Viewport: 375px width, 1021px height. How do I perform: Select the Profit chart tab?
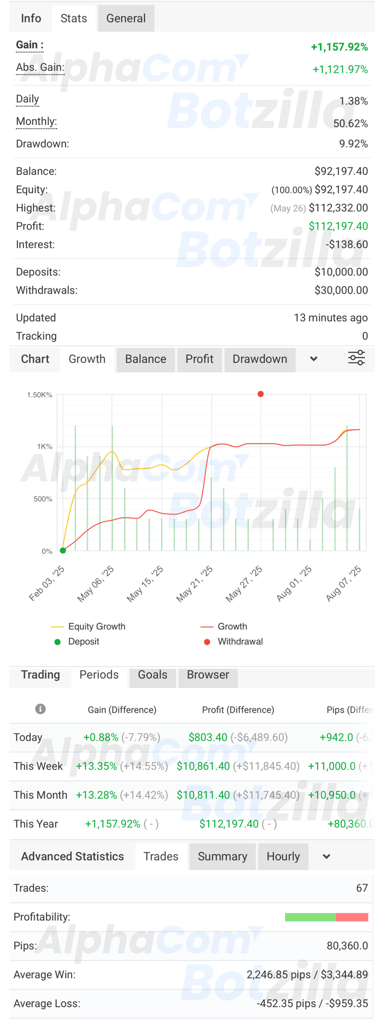click(x=199, y=359)
